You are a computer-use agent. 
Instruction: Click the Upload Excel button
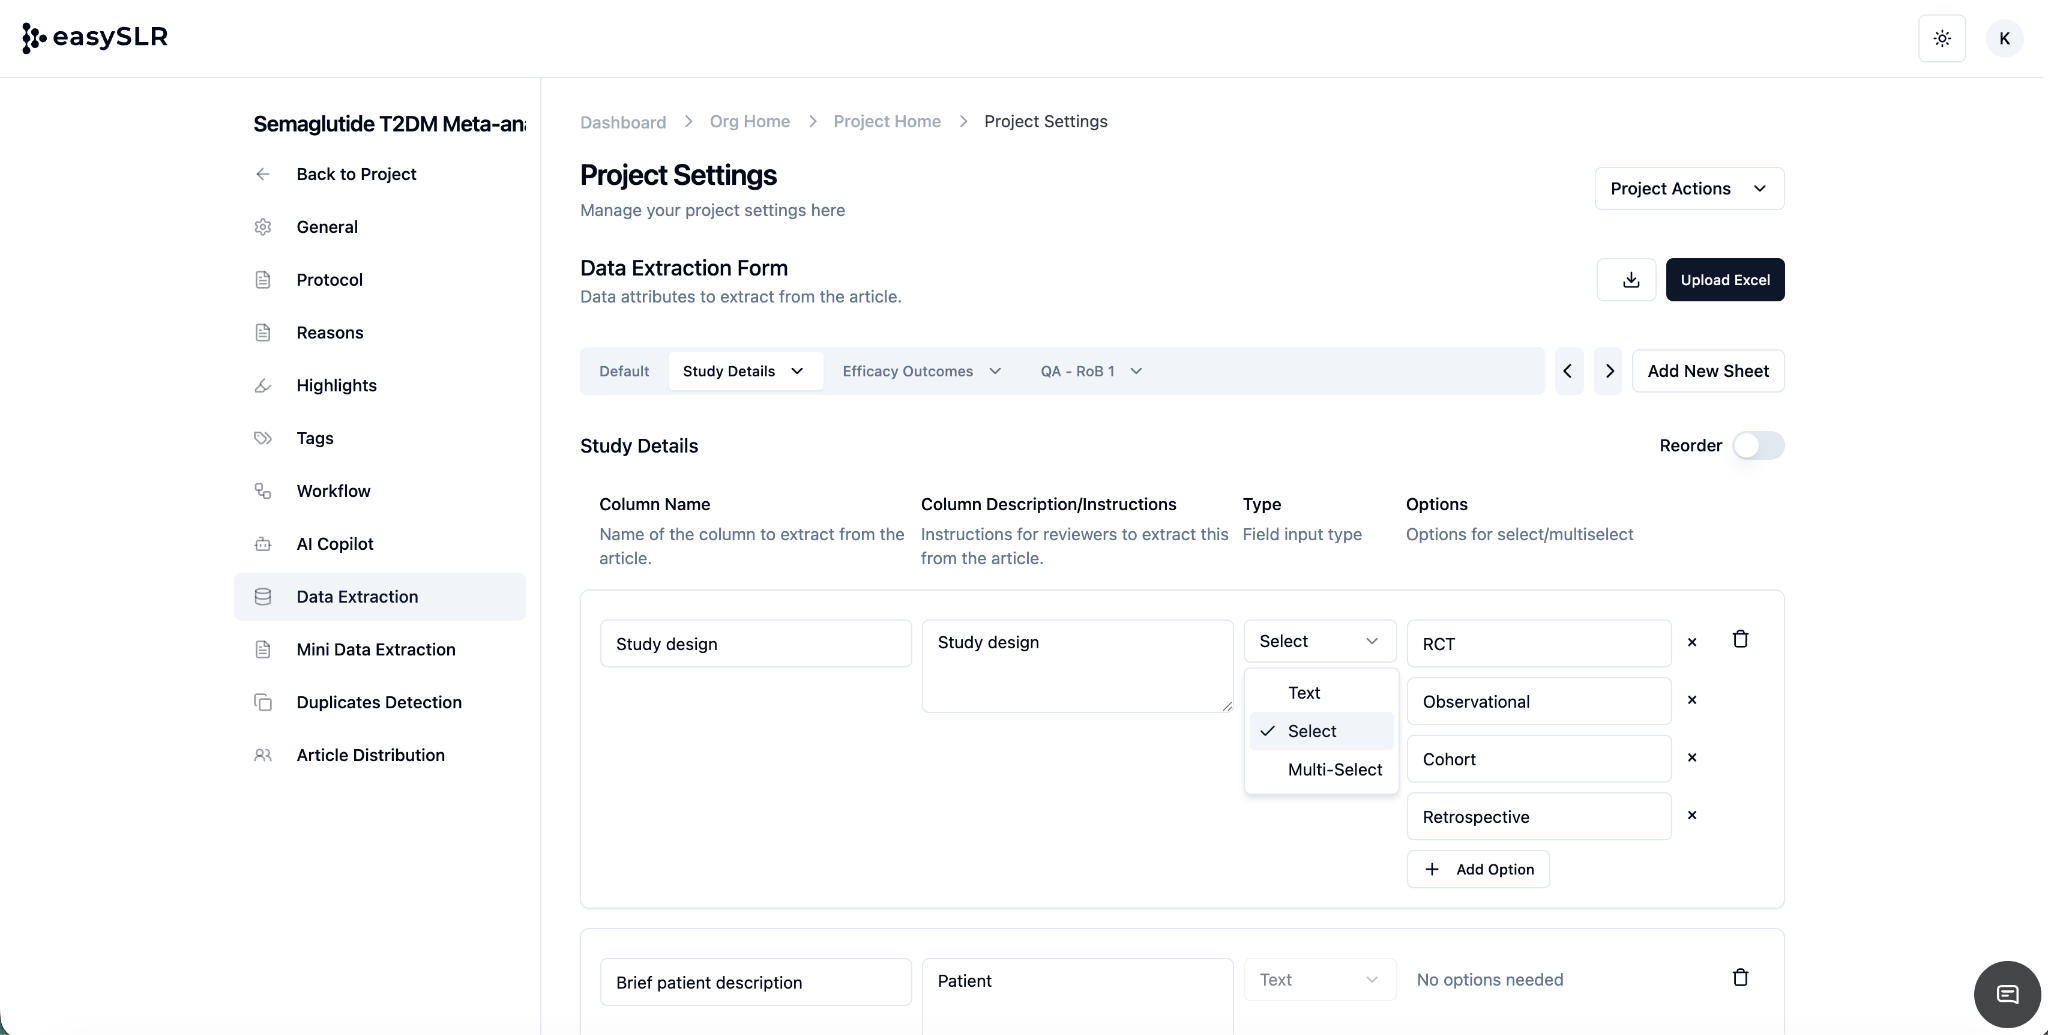click(x=1724, y=280)
